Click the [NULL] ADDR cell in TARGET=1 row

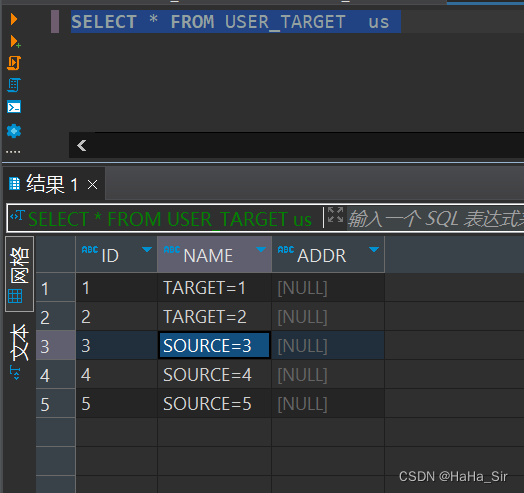[328, 287]
